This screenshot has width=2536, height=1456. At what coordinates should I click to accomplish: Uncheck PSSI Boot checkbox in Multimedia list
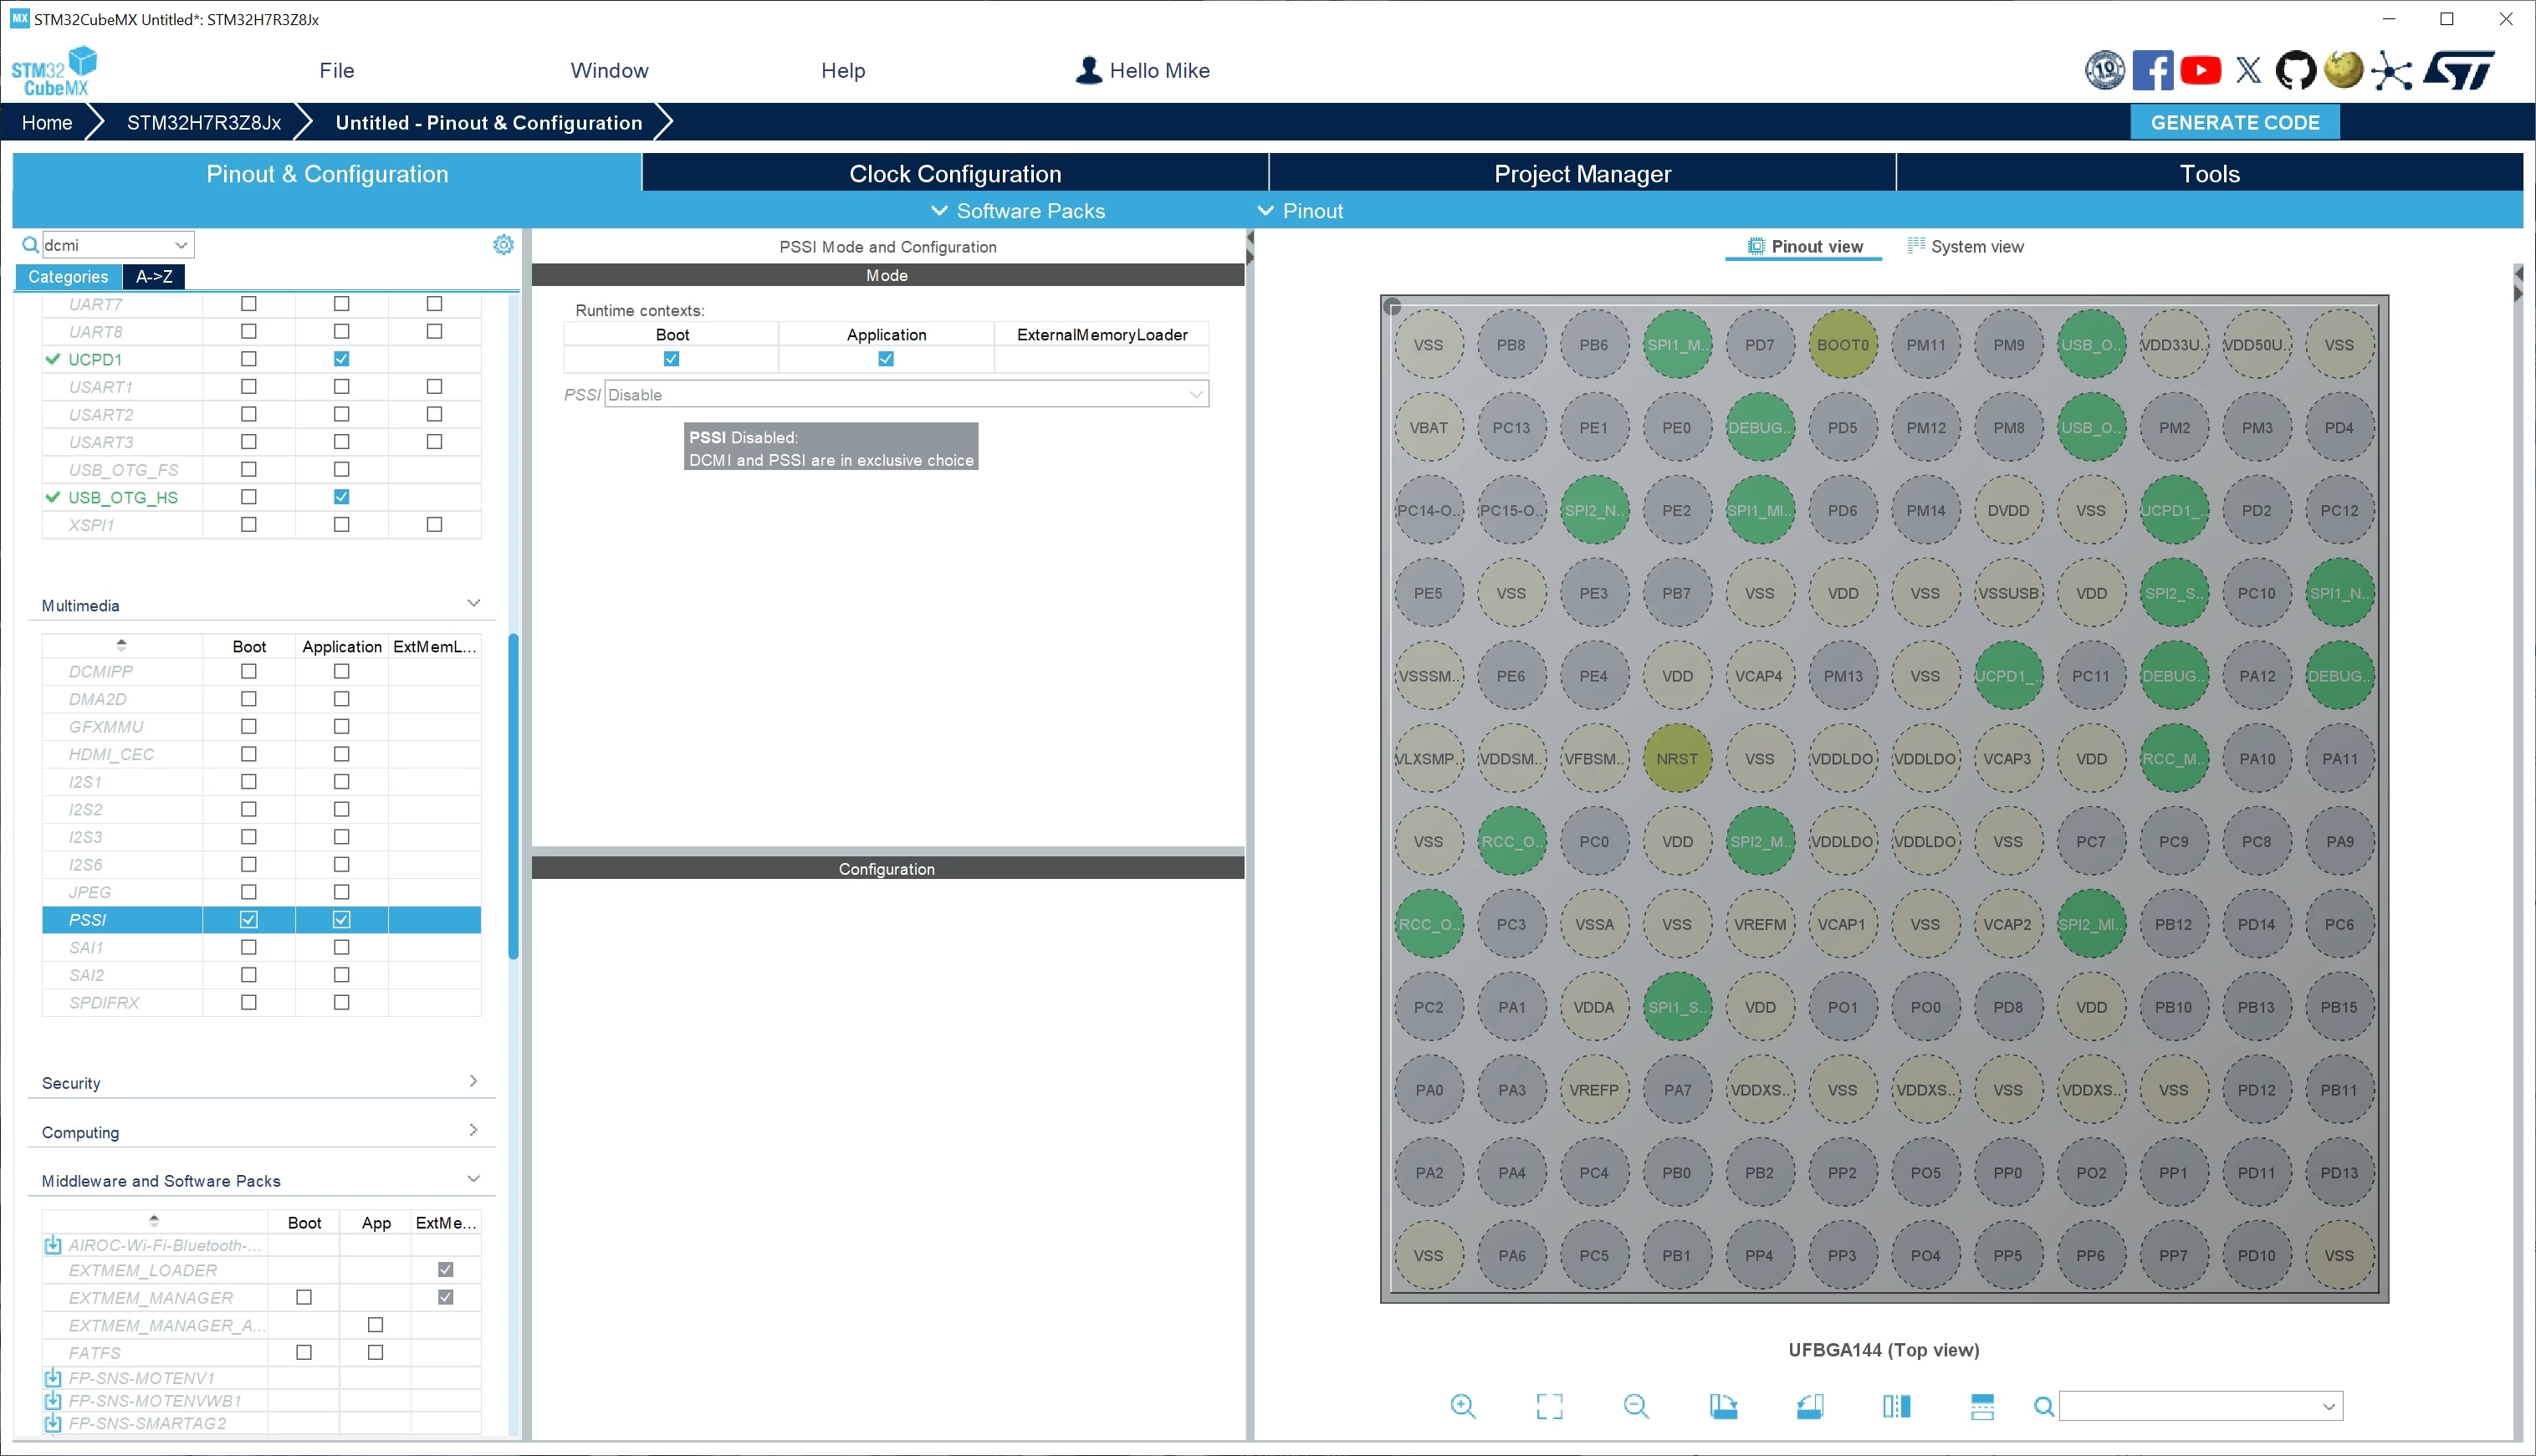(249, 919)
